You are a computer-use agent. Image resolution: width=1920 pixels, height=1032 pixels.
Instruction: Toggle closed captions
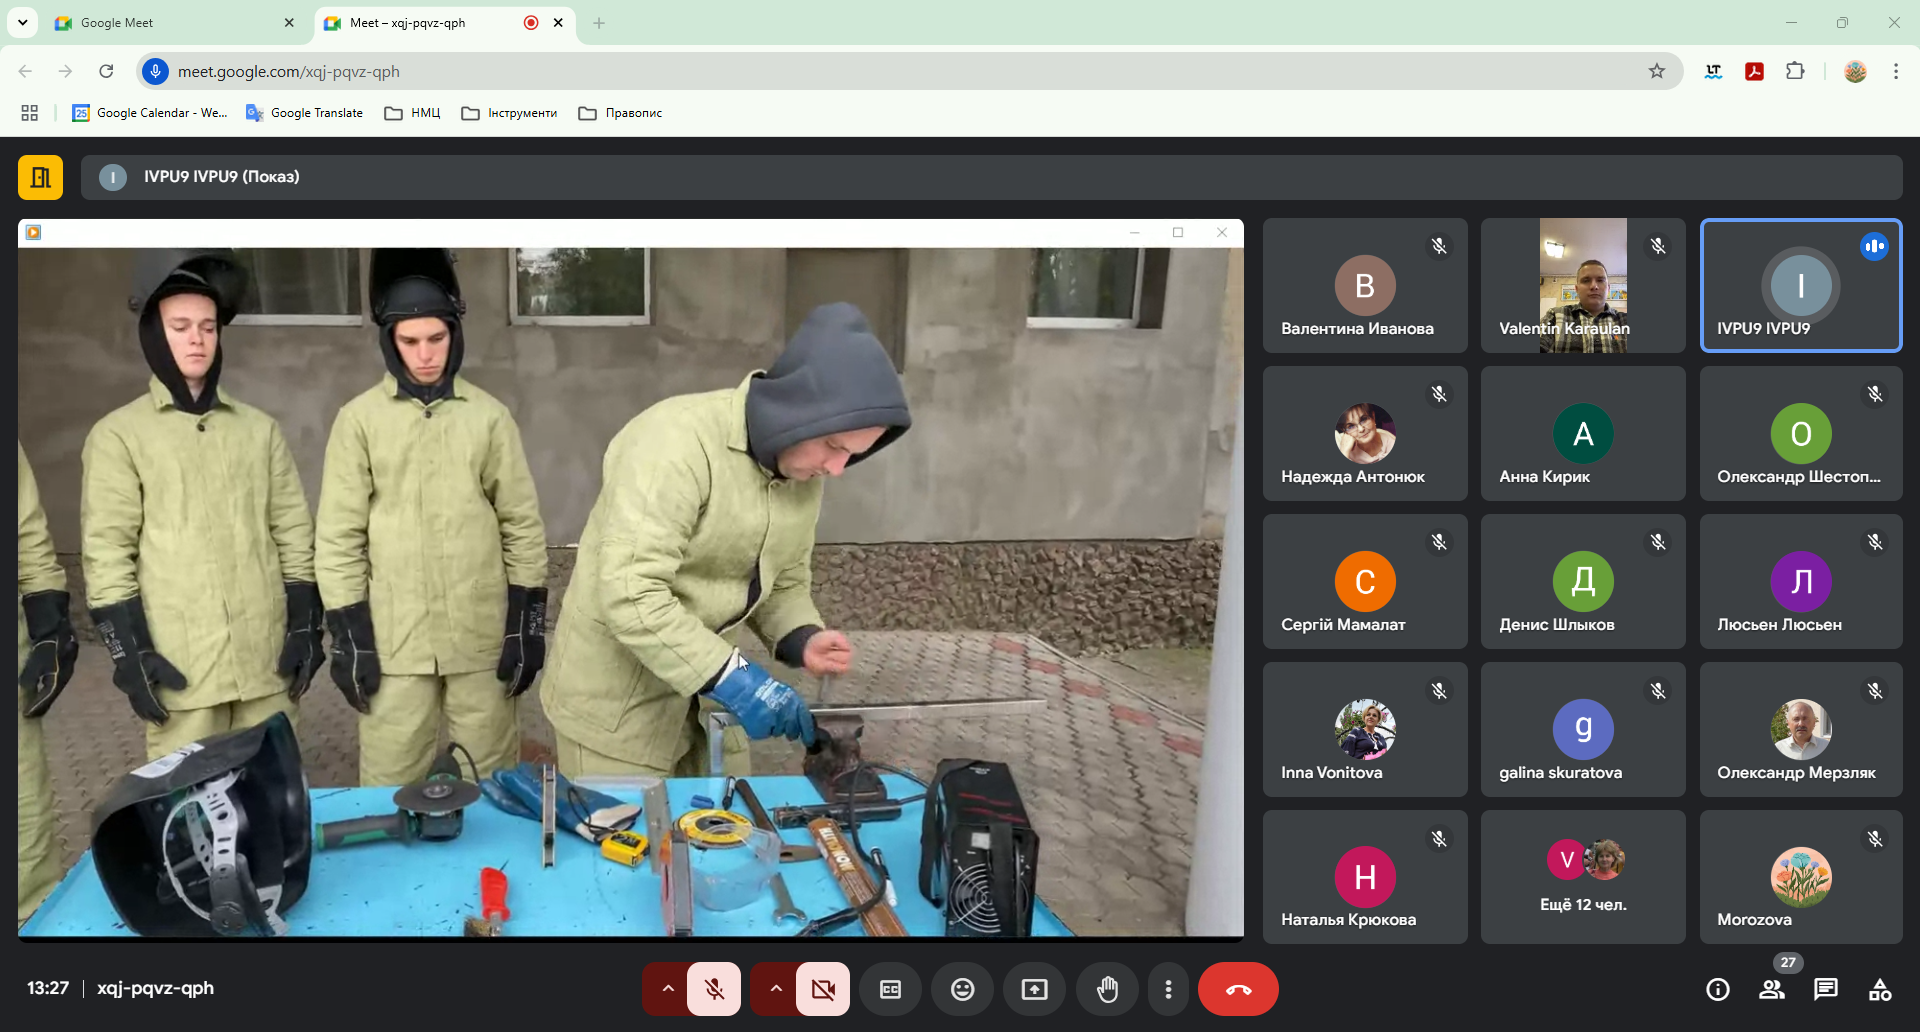coord(890,989)
